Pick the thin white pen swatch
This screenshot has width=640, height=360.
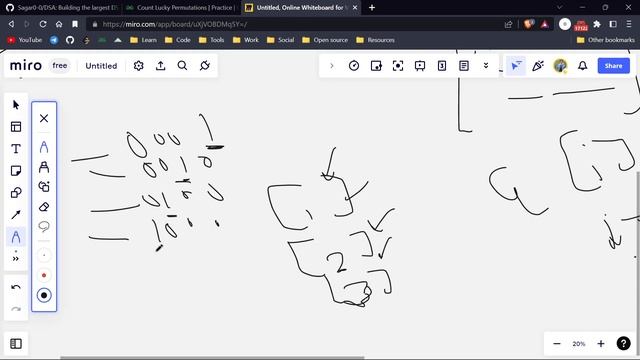point(44,256)
